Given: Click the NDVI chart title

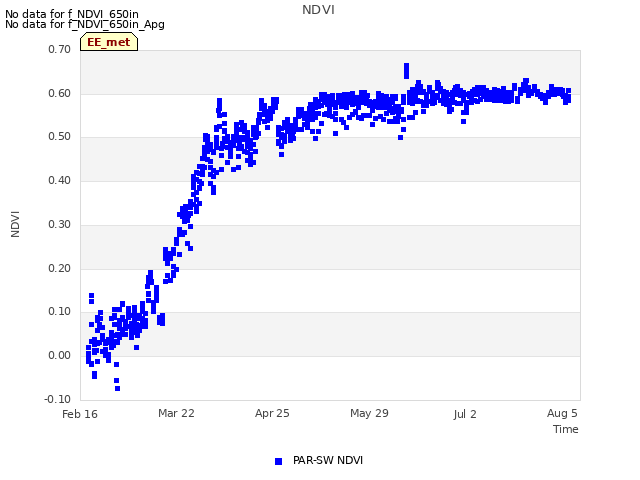Looking at the screenshot, I should coord(318,10).
